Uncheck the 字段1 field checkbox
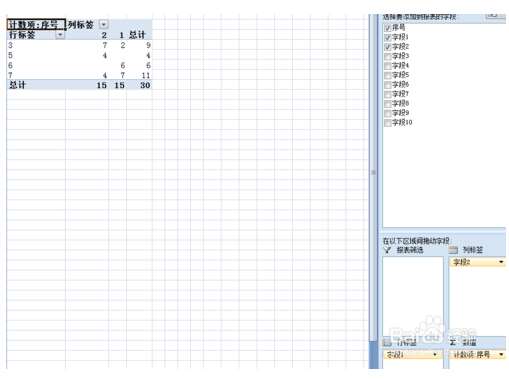This screenshot has width=509, height=380. [x=387, y=37]
